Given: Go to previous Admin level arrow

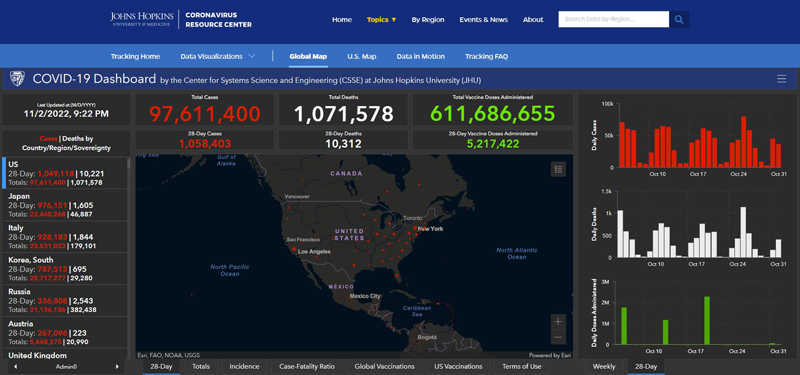Looking at the screenshot, I should tap(15, 366).
